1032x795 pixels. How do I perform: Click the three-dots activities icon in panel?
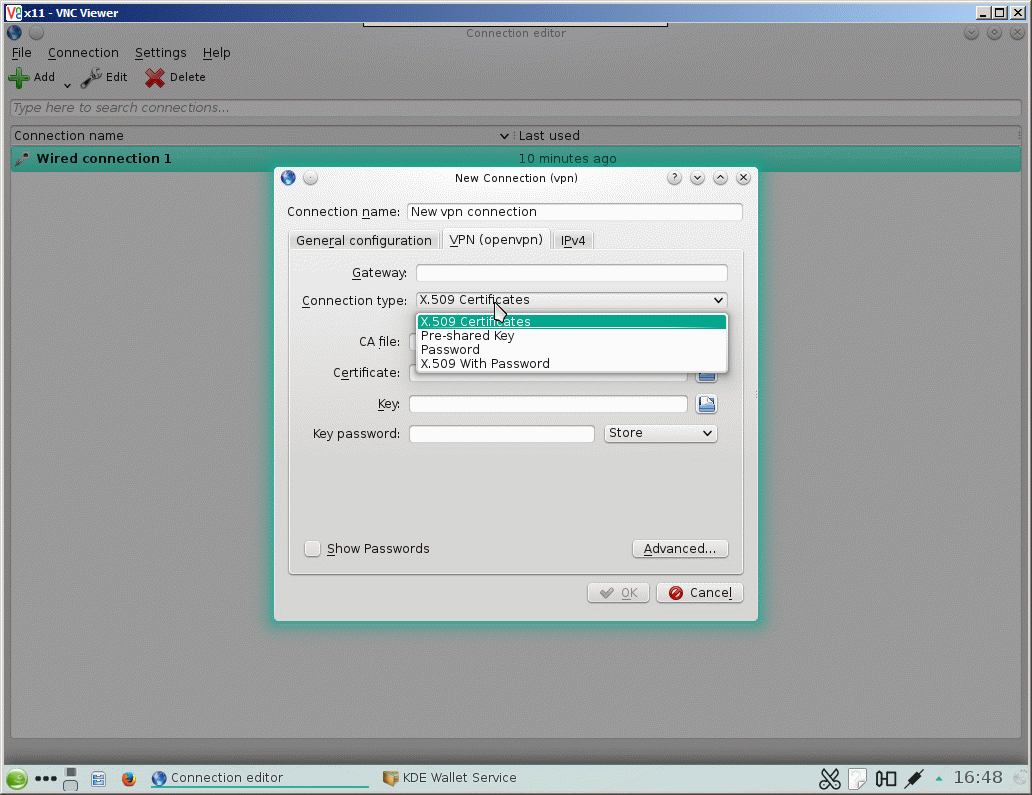[x=45, y=779]
